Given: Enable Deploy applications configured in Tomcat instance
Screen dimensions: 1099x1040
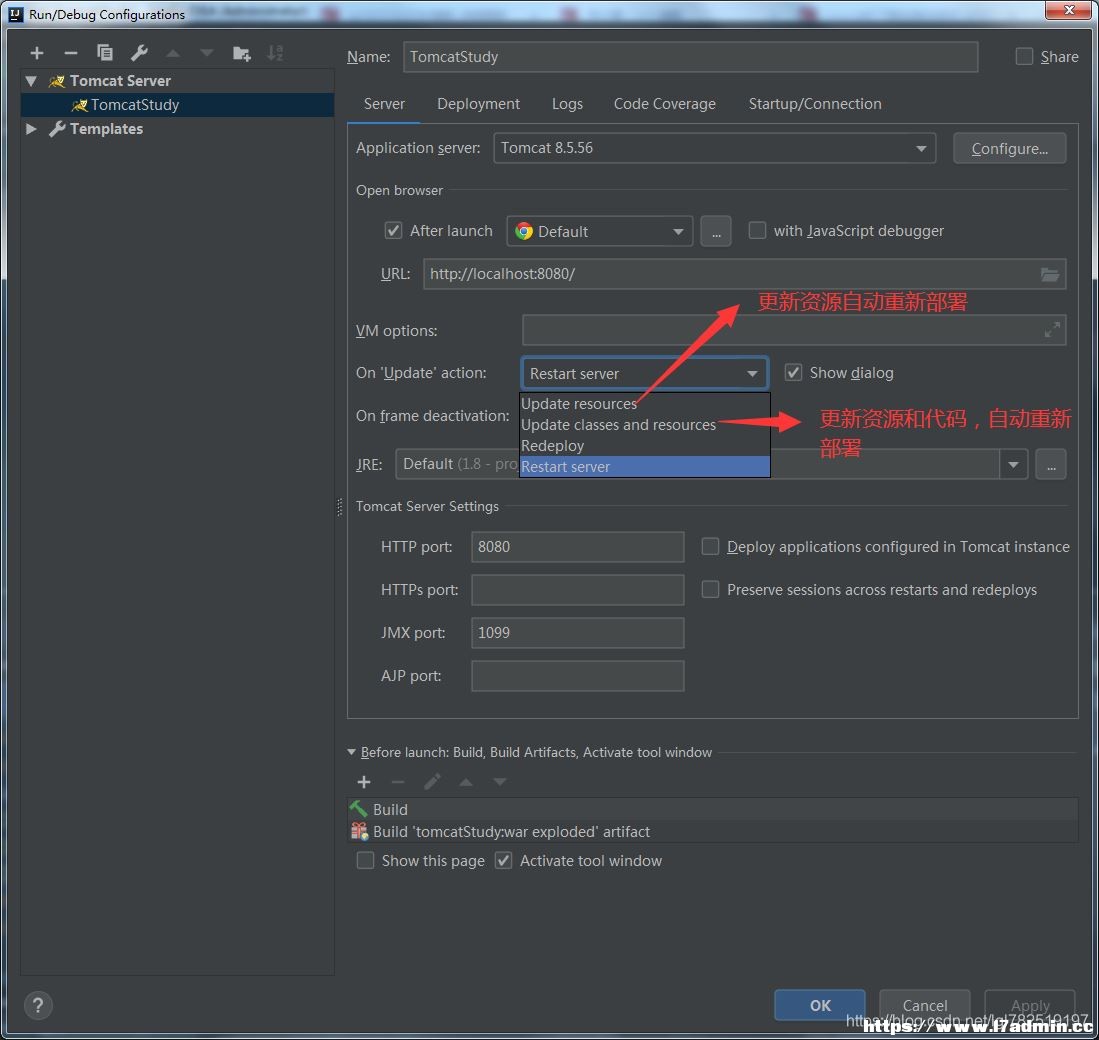Looking at the screenshot, I should tap(710, 547).
